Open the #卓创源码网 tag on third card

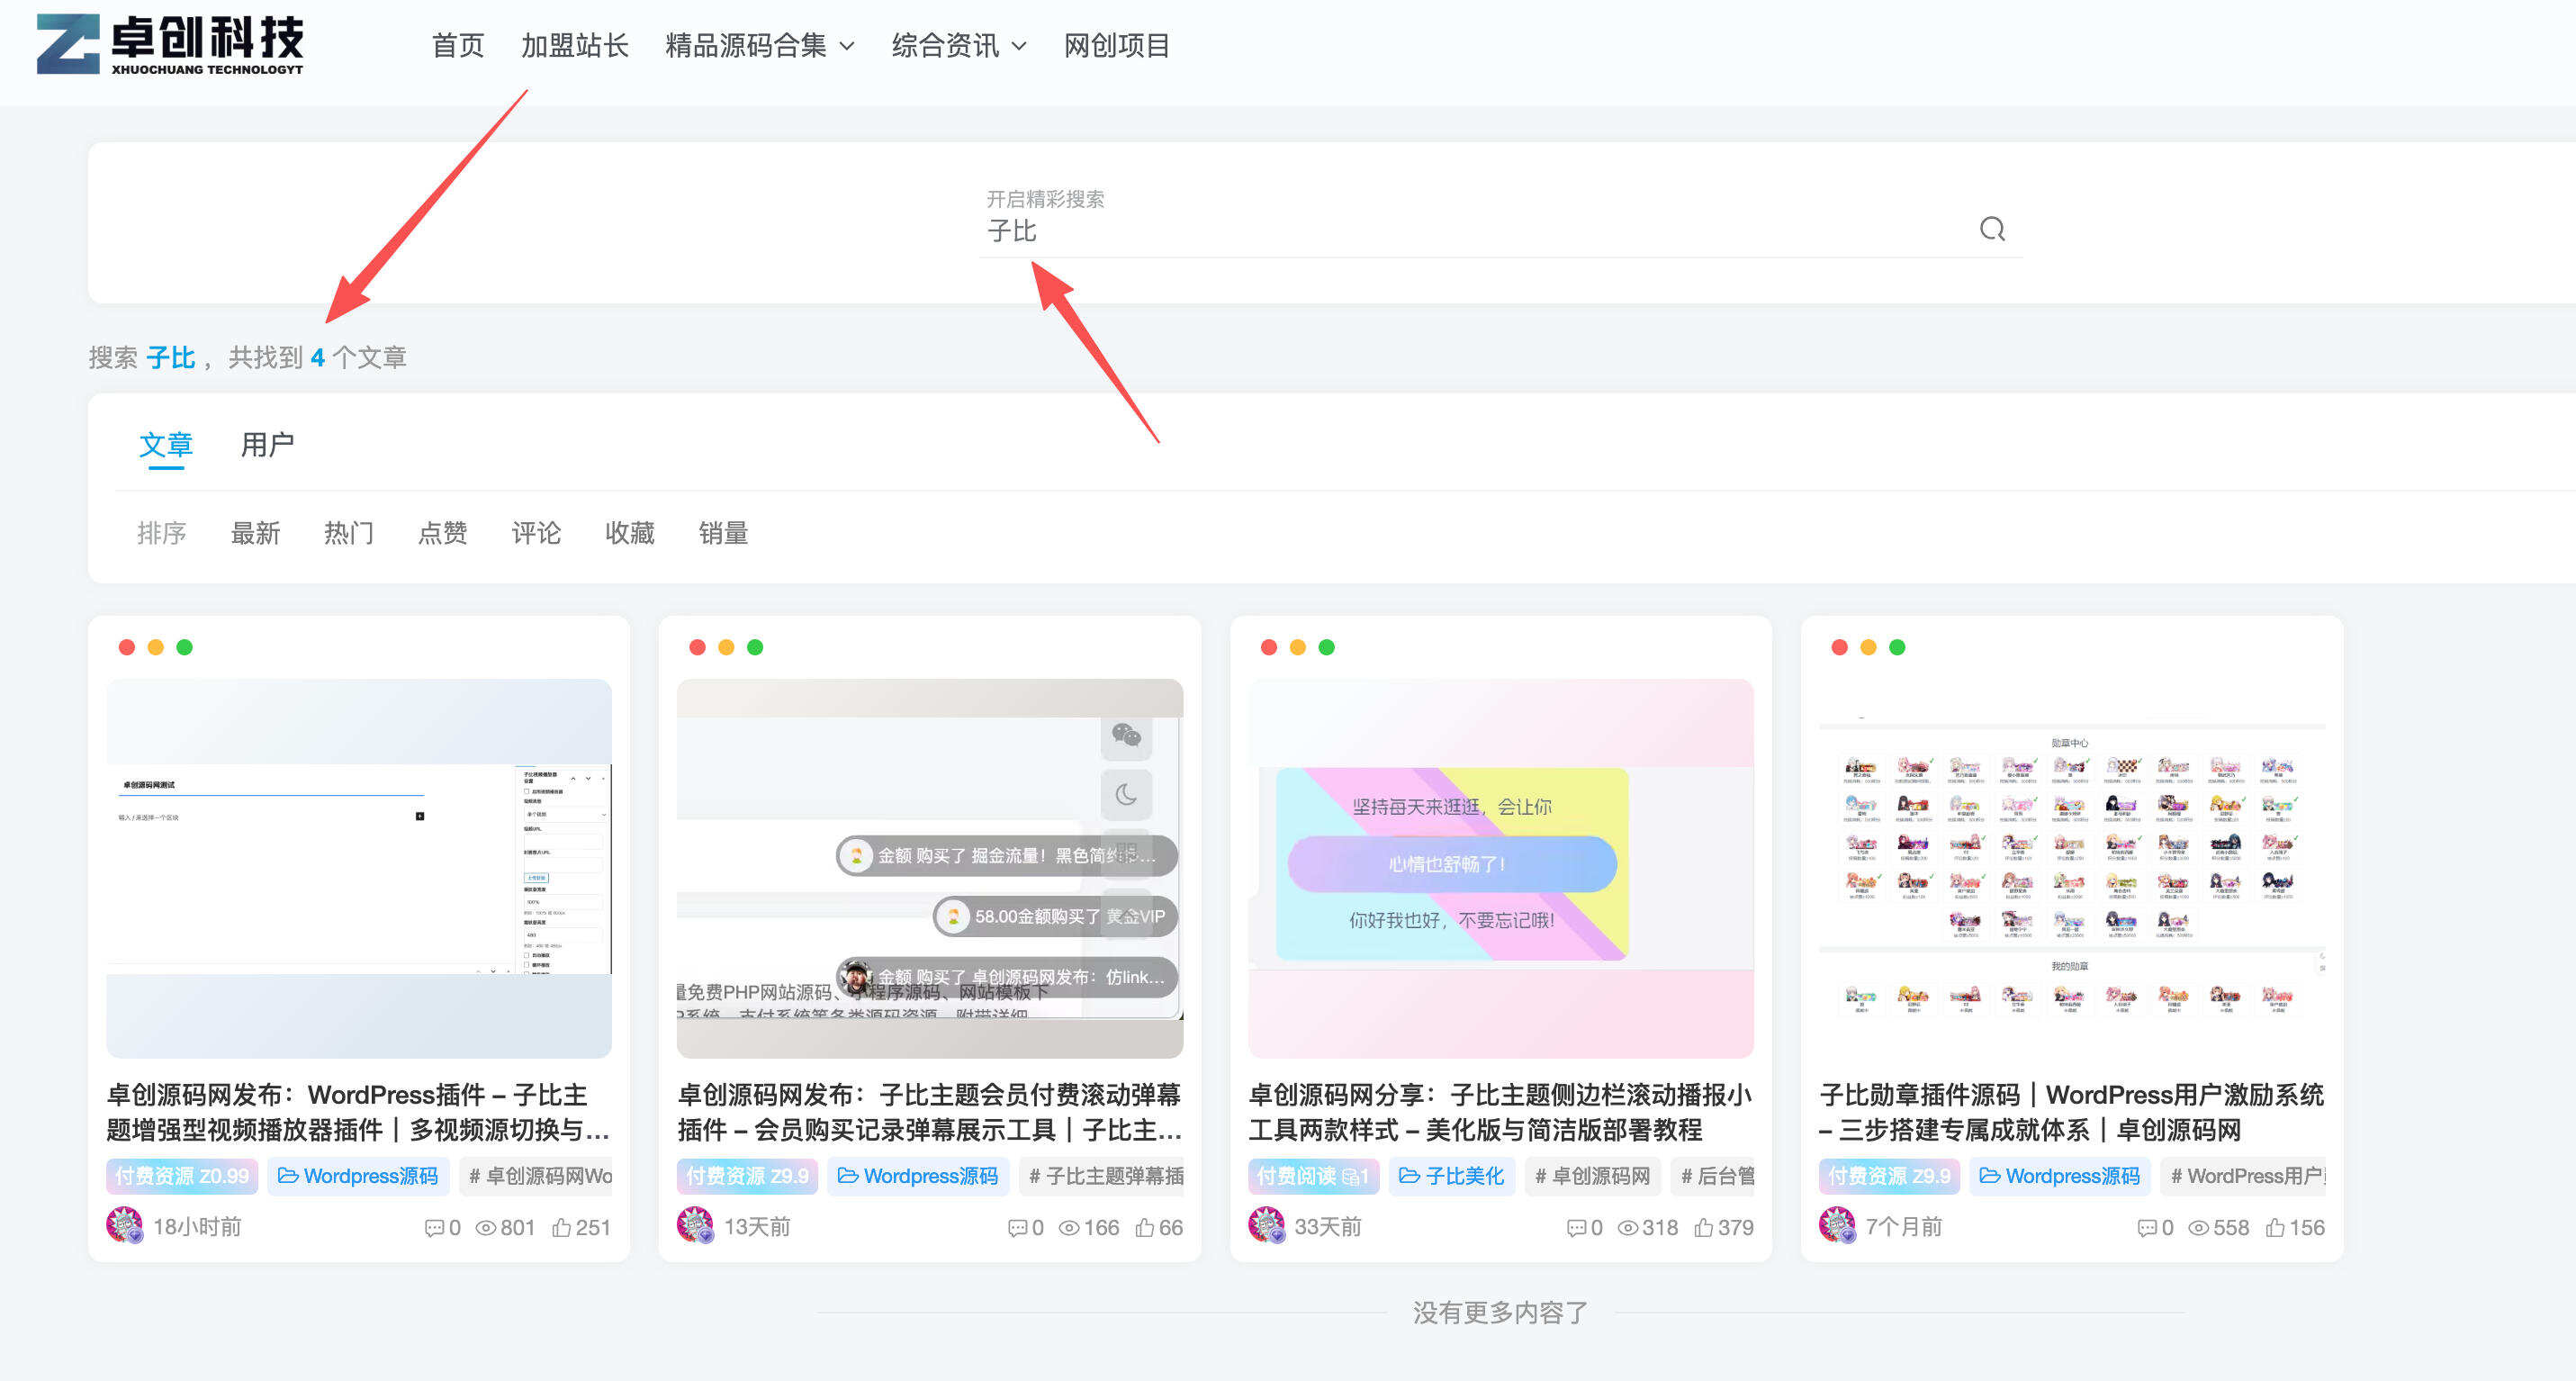coord(1592,1175)
